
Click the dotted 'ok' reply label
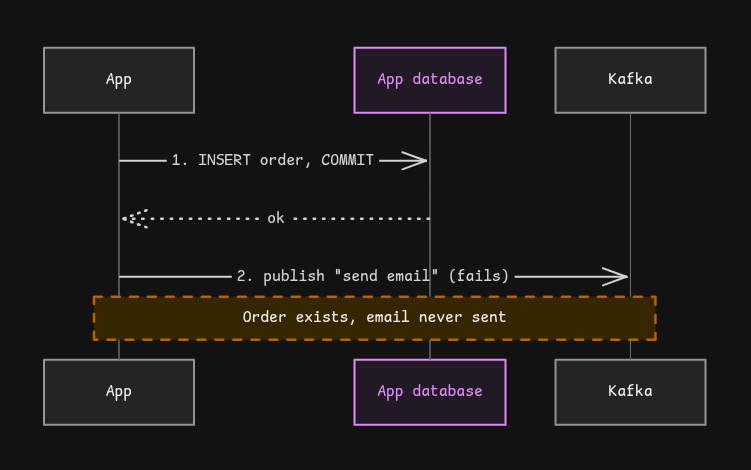click(276, 218)
